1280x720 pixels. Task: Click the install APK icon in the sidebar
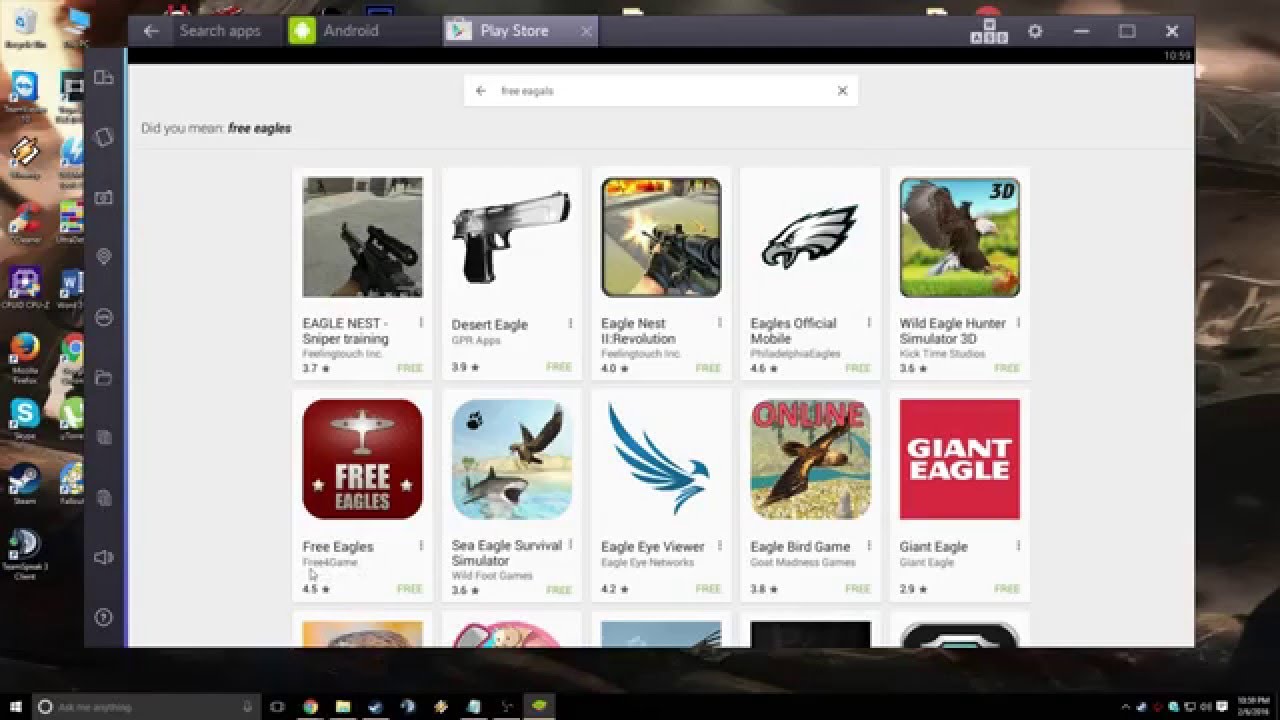click(103, 317)
